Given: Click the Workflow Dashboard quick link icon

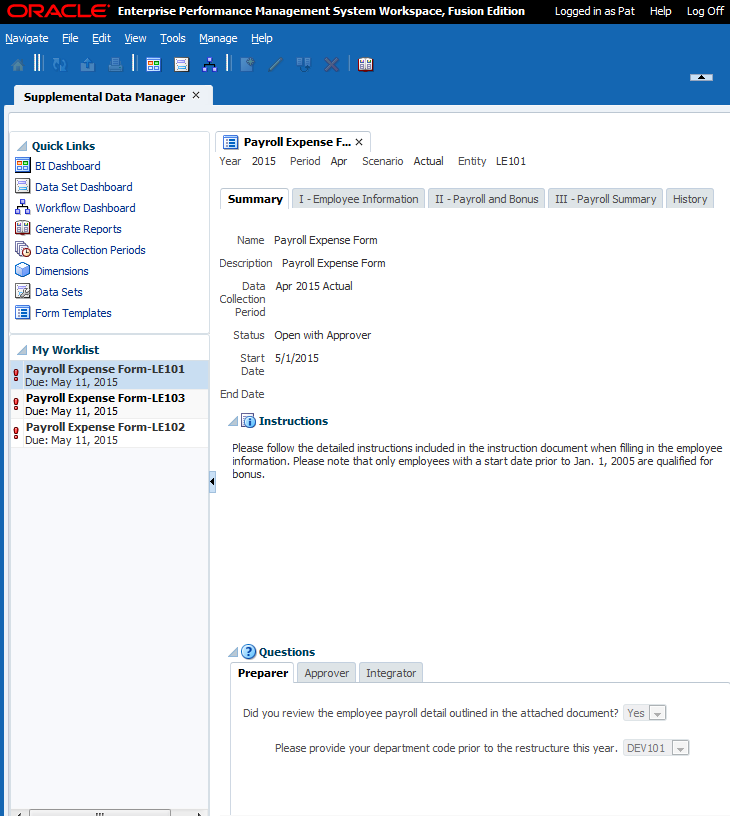Looking at the screenshot, I should click(22, 207).
